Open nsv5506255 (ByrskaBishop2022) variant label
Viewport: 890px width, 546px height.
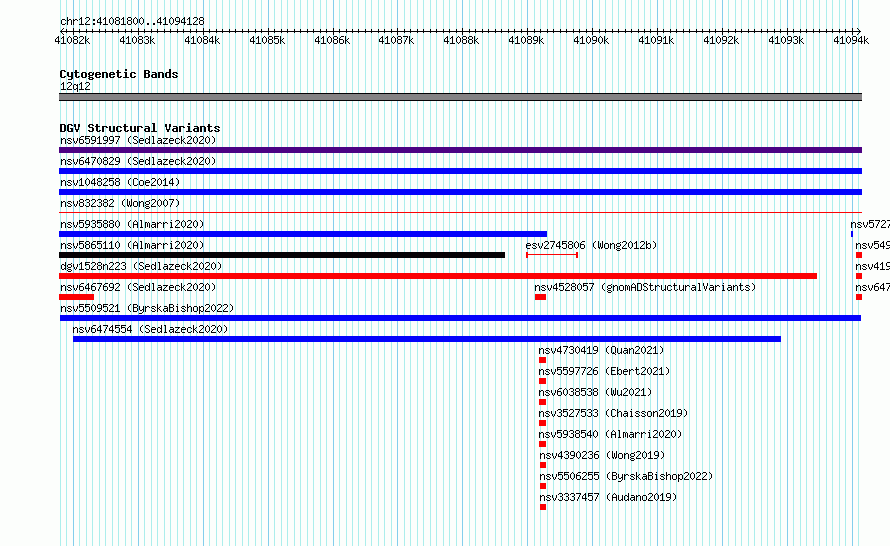pos(626,476)
